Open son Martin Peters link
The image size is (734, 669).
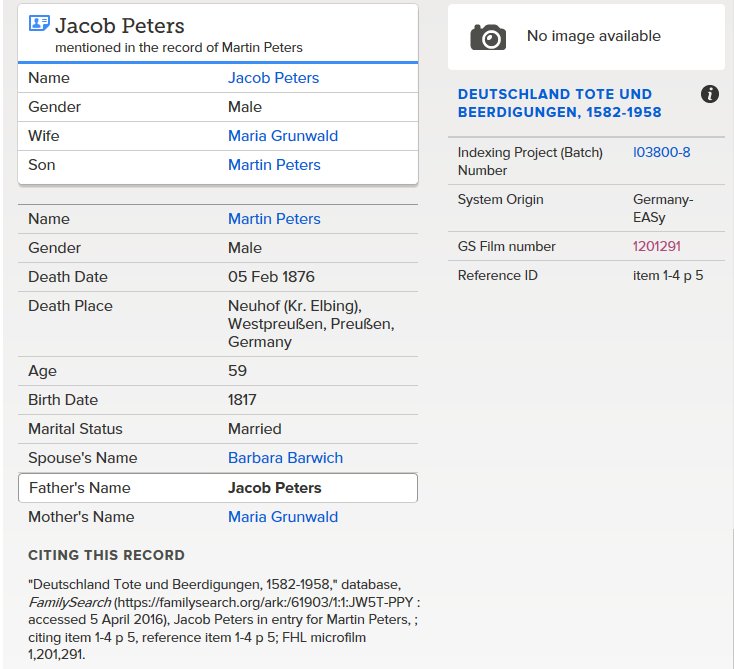click(274, 165)
